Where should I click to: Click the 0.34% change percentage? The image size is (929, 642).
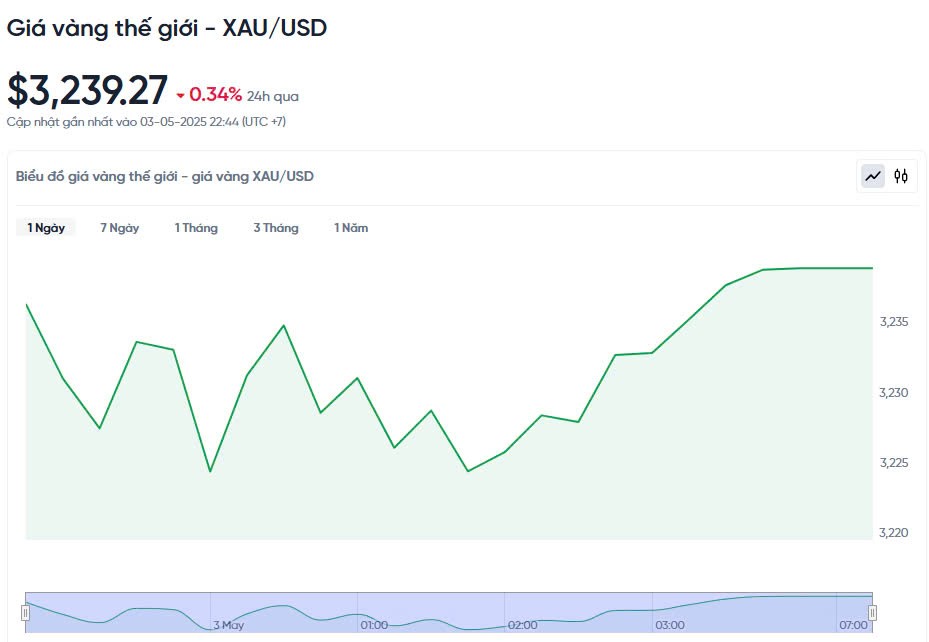point(215,95)
